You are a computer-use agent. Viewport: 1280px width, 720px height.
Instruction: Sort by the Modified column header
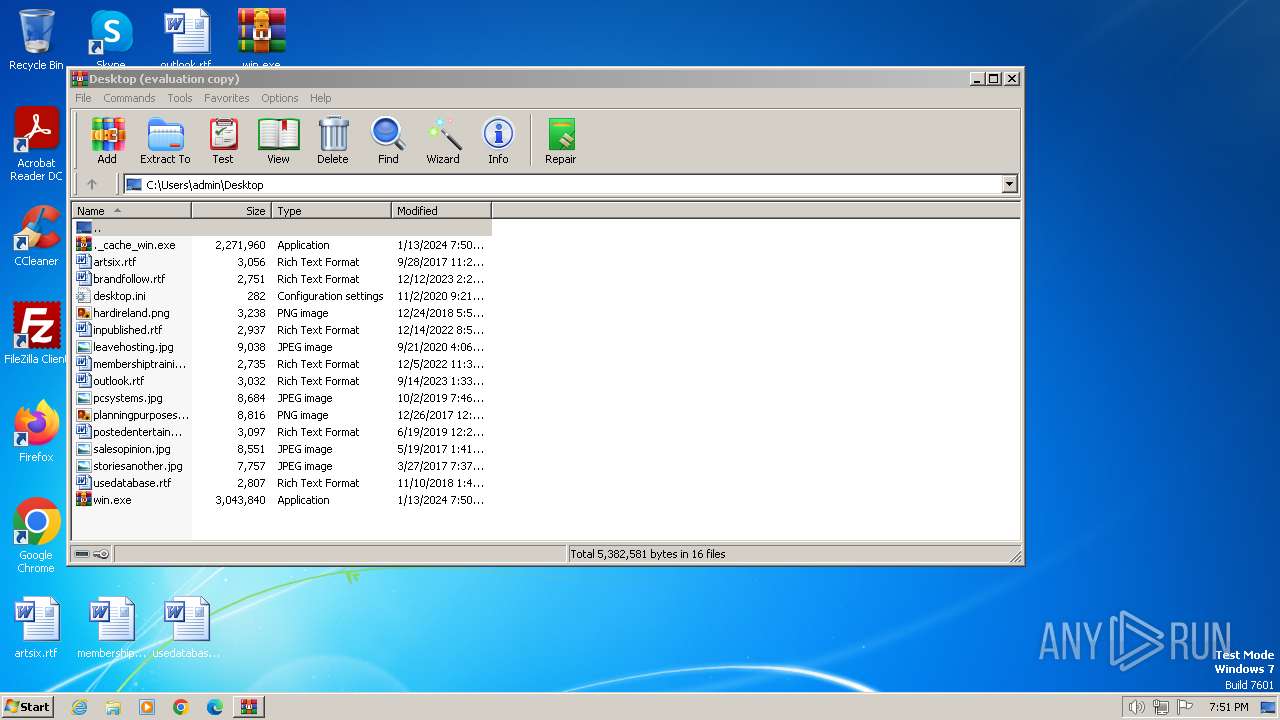point(441,211)
